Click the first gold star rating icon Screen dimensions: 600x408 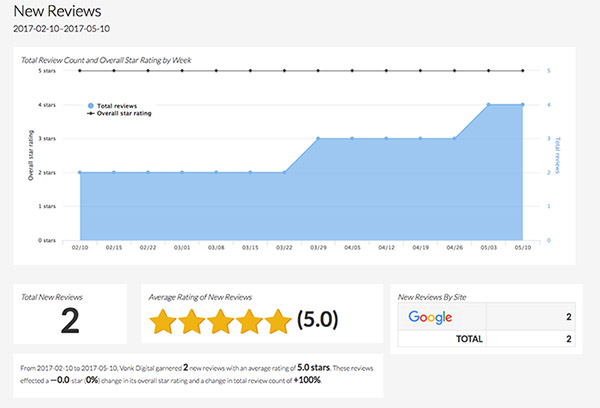pos(163,322)
